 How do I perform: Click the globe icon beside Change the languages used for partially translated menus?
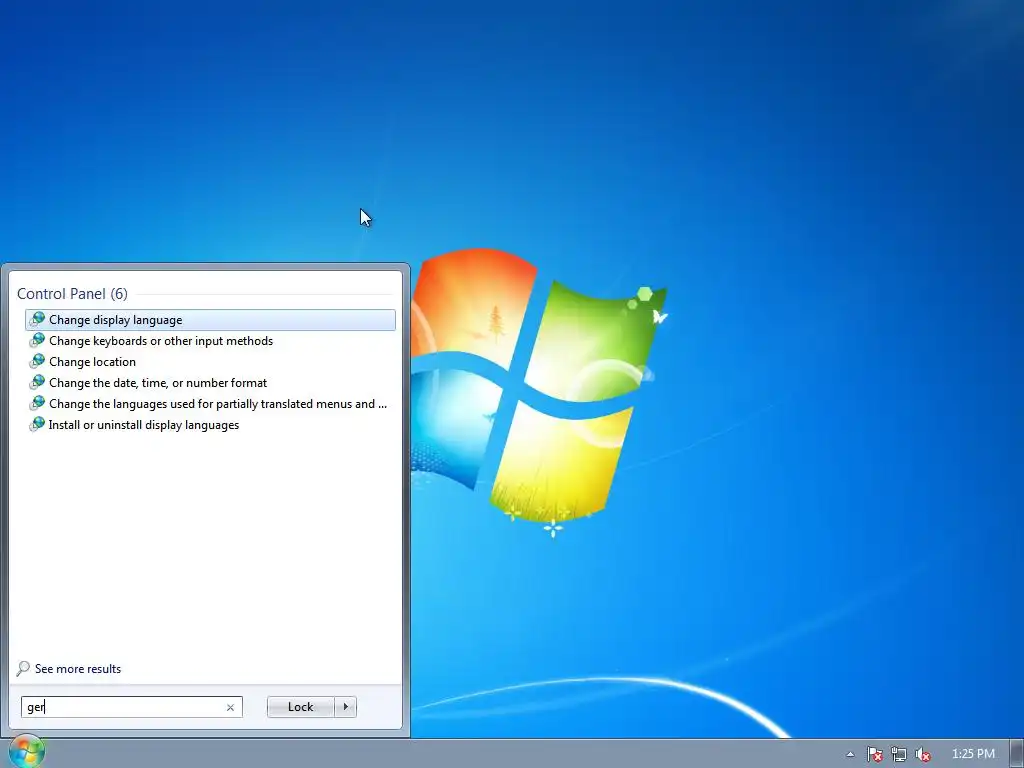[37, 403]
